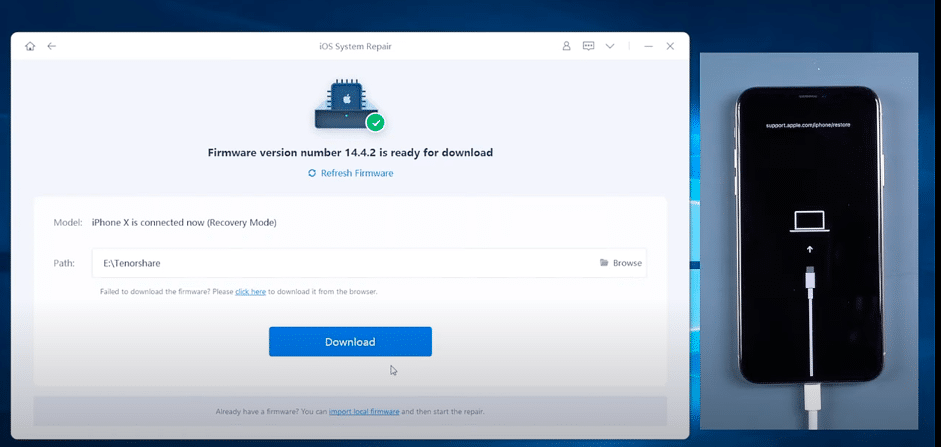Expand the title bar chevron menu
941x447 pixels.
click(x=610, y=46)
